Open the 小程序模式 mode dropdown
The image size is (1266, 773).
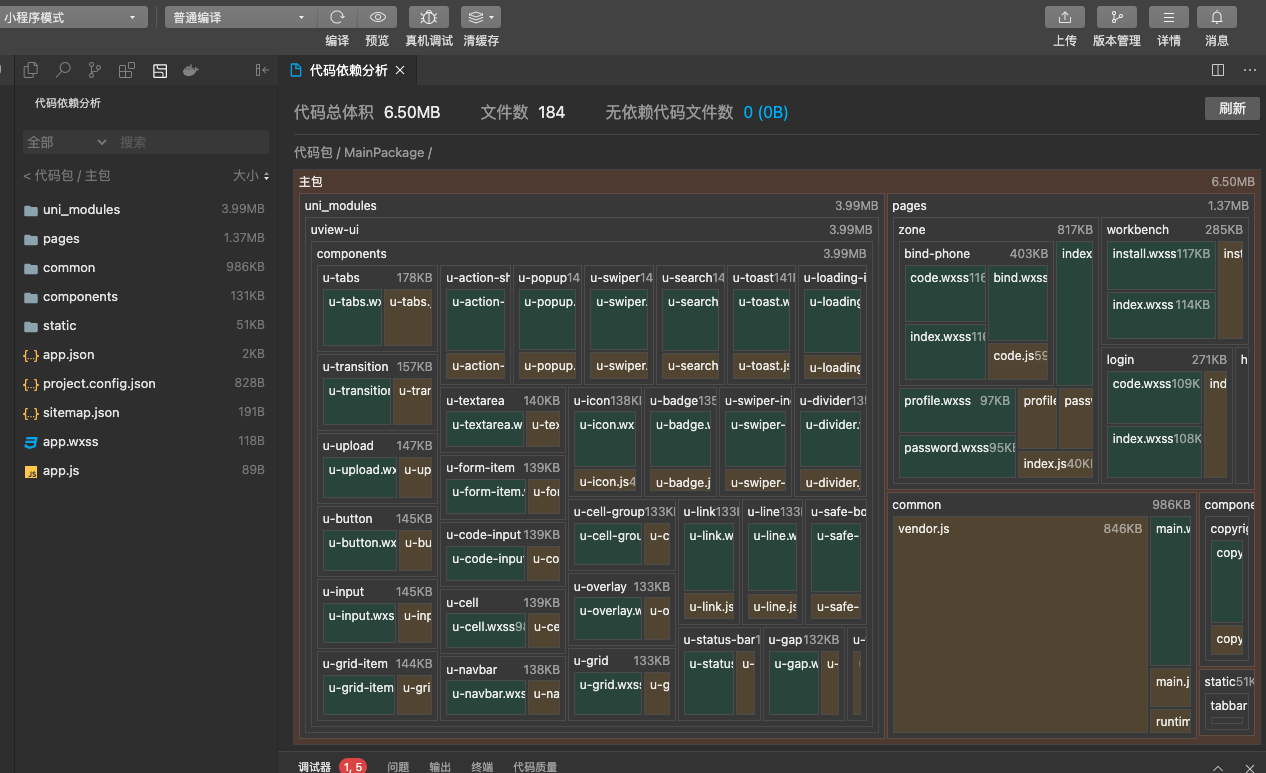[x=72, y=17]
